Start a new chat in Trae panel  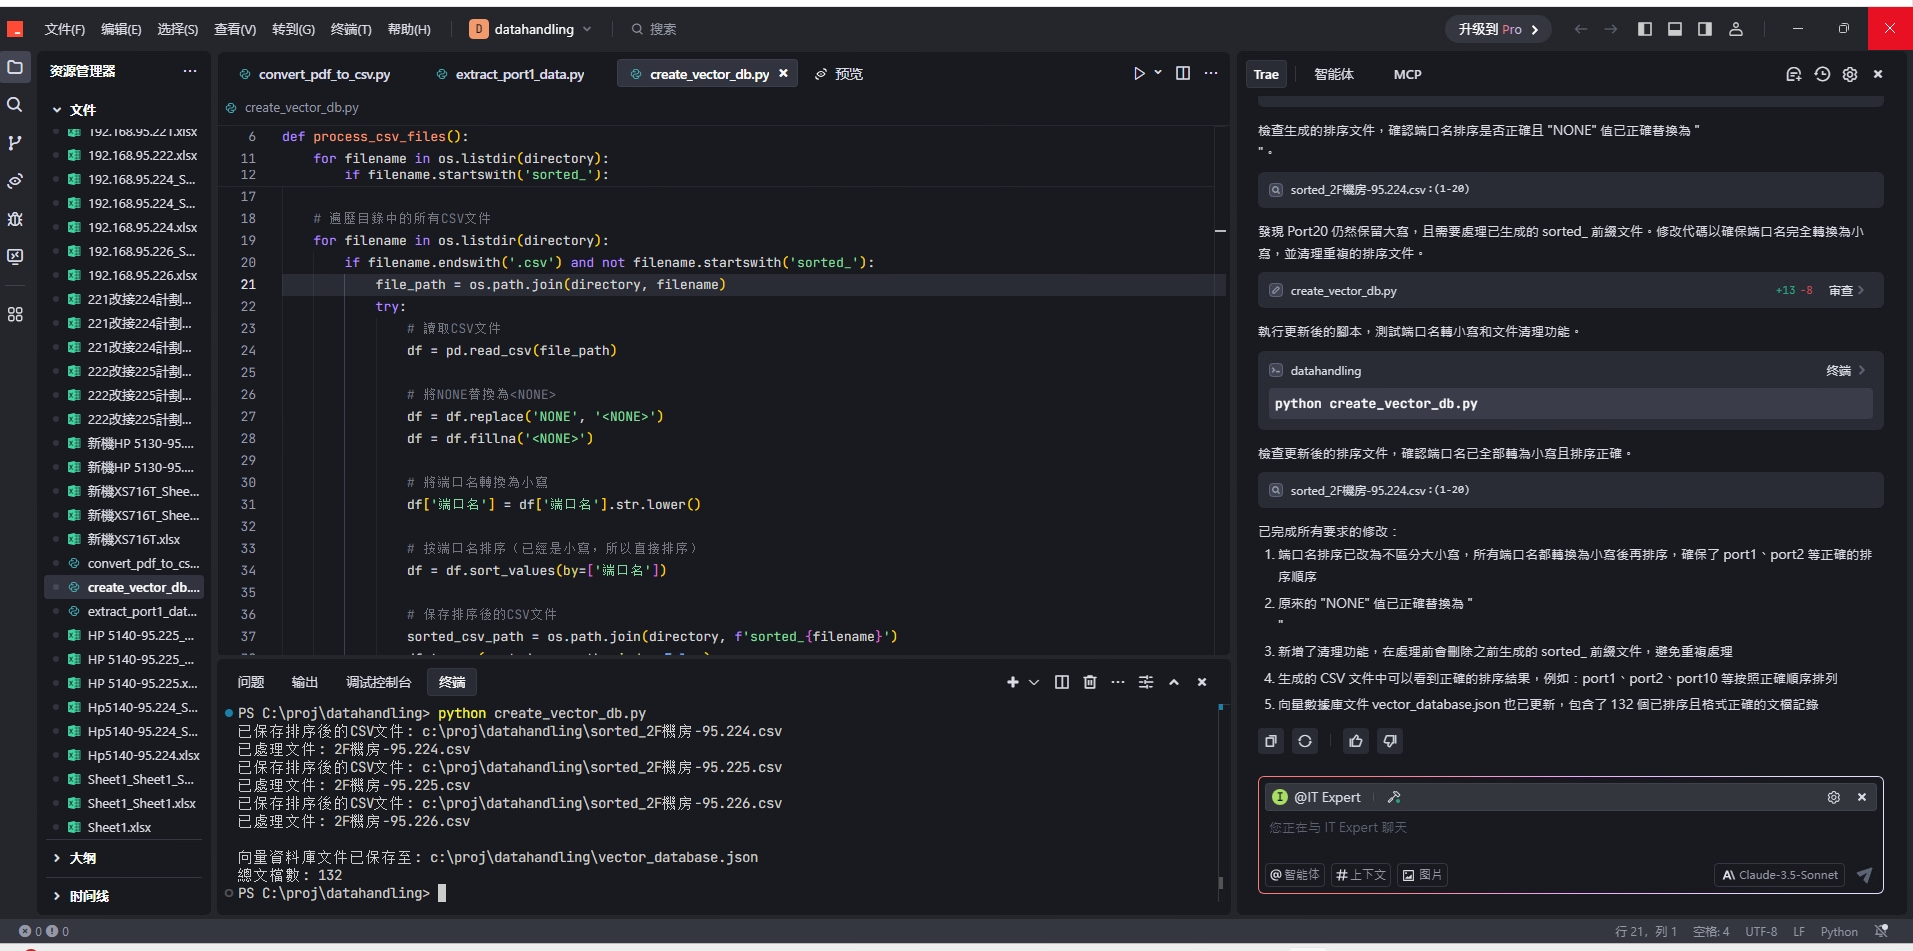click(x=1794, y=74)
